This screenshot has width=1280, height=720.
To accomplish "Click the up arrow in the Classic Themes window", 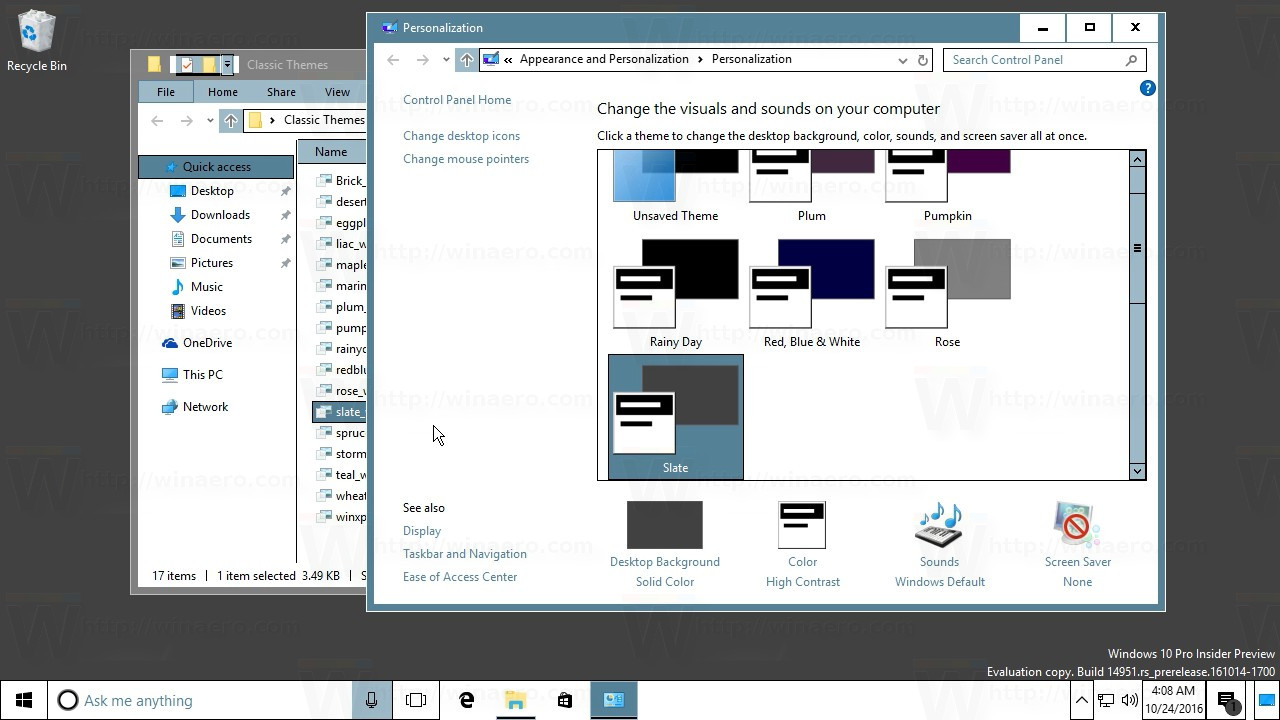I will [x=231, y=120].
